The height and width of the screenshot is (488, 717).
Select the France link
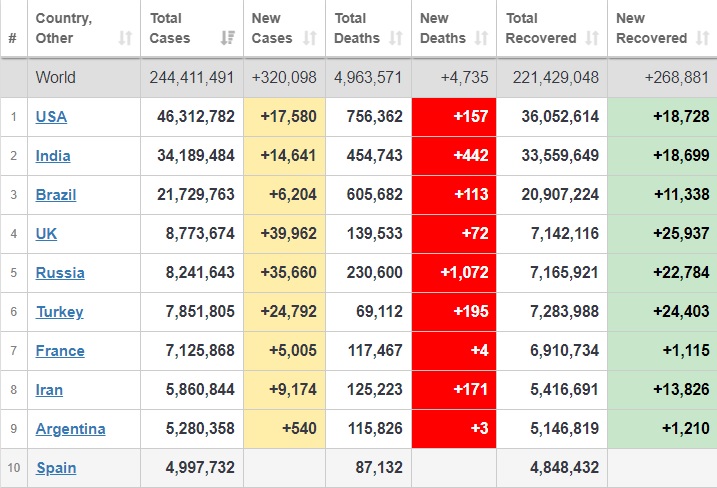click(60, 351)
